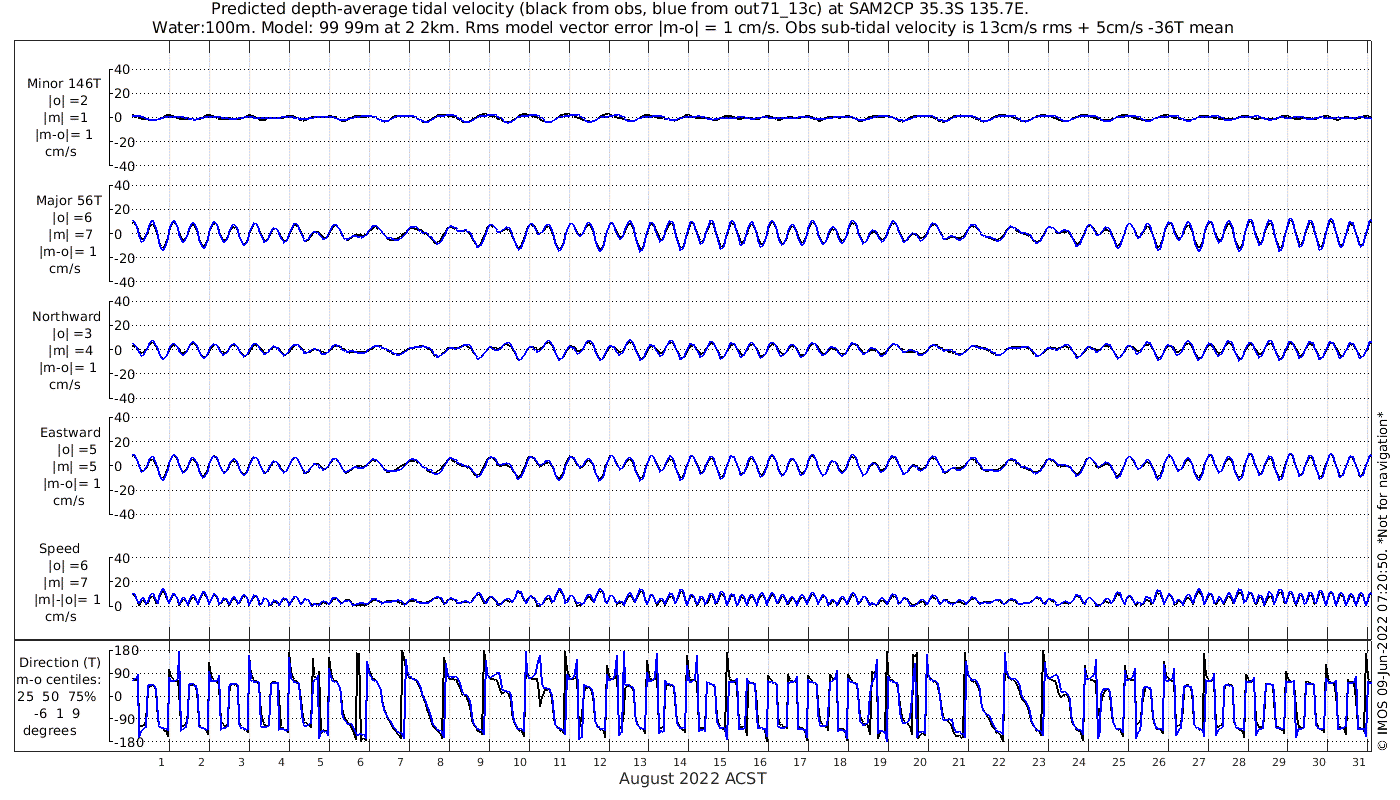Click the 'Direction (T)' panel label
Screen dimensions: 1400x800
[62, 662]
